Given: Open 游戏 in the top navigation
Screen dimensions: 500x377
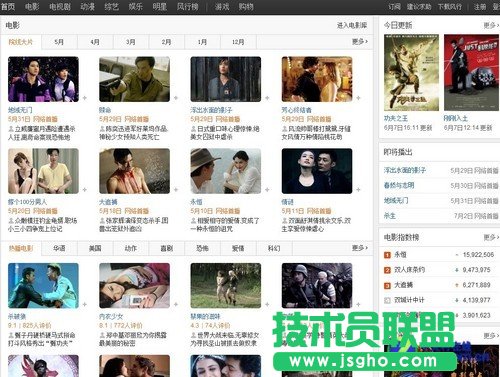Looking at the screenshot, I should (222, 7).
